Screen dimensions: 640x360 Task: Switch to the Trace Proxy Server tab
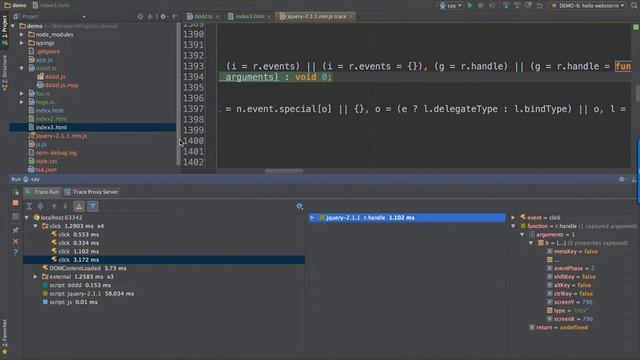(x=91, y=192)
